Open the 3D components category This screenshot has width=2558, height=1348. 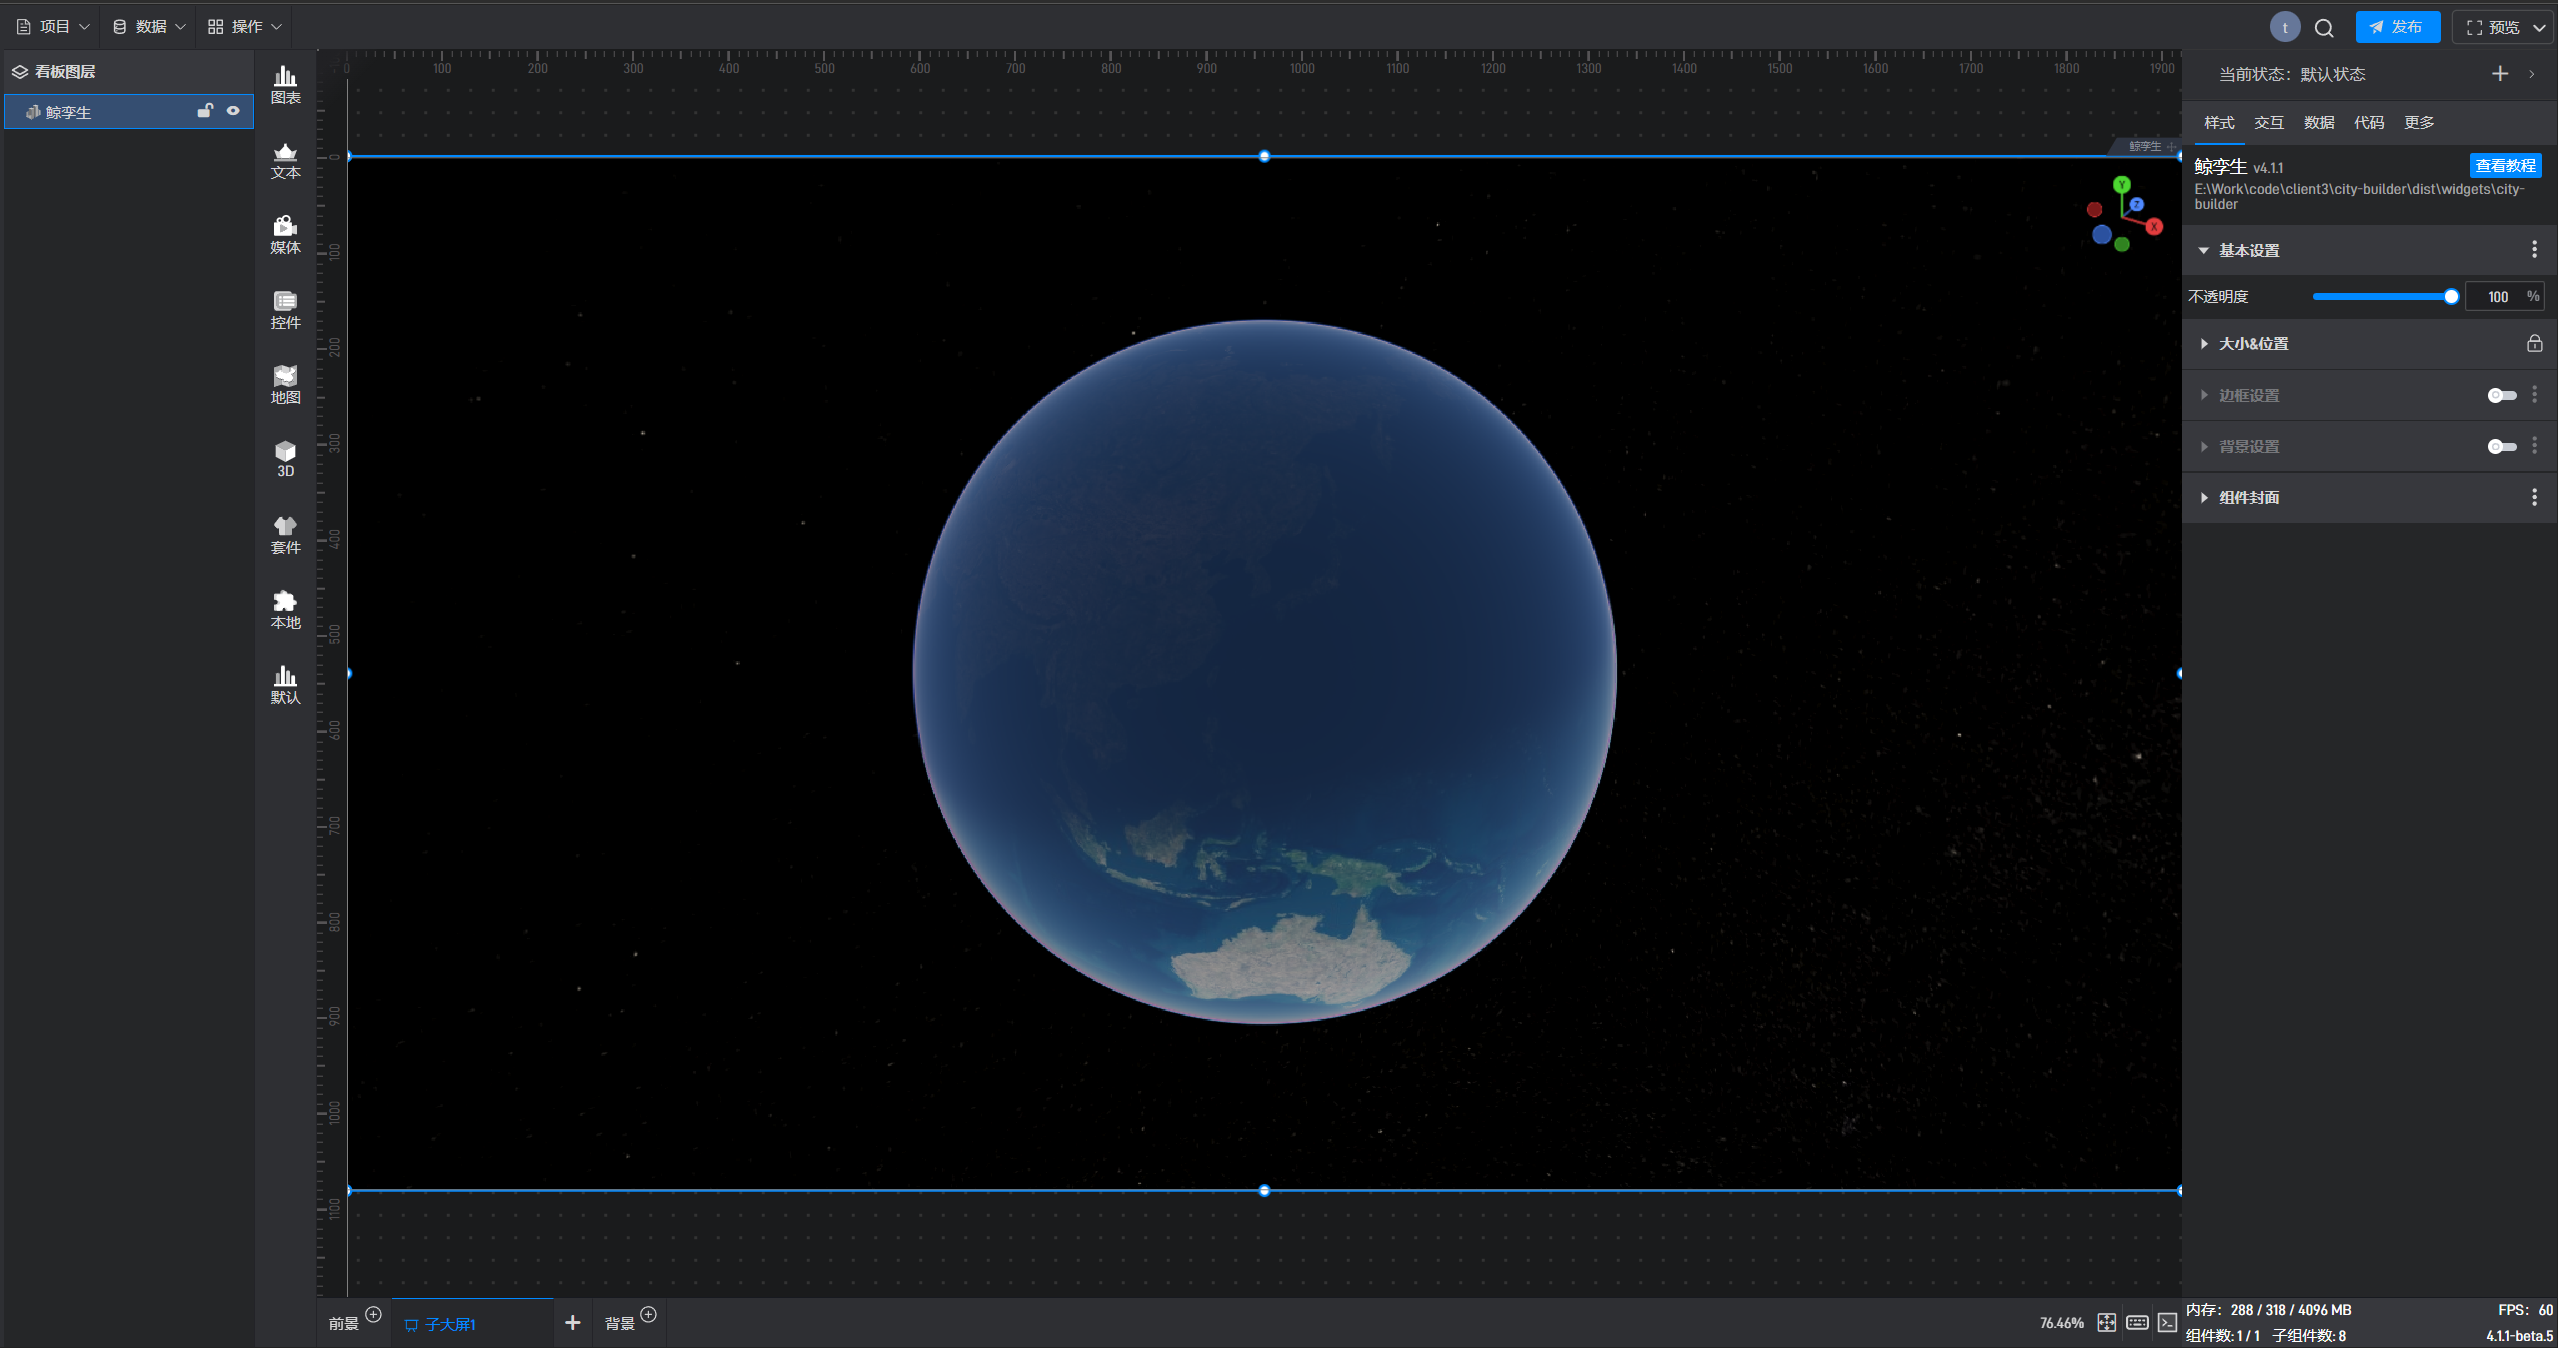285,459
